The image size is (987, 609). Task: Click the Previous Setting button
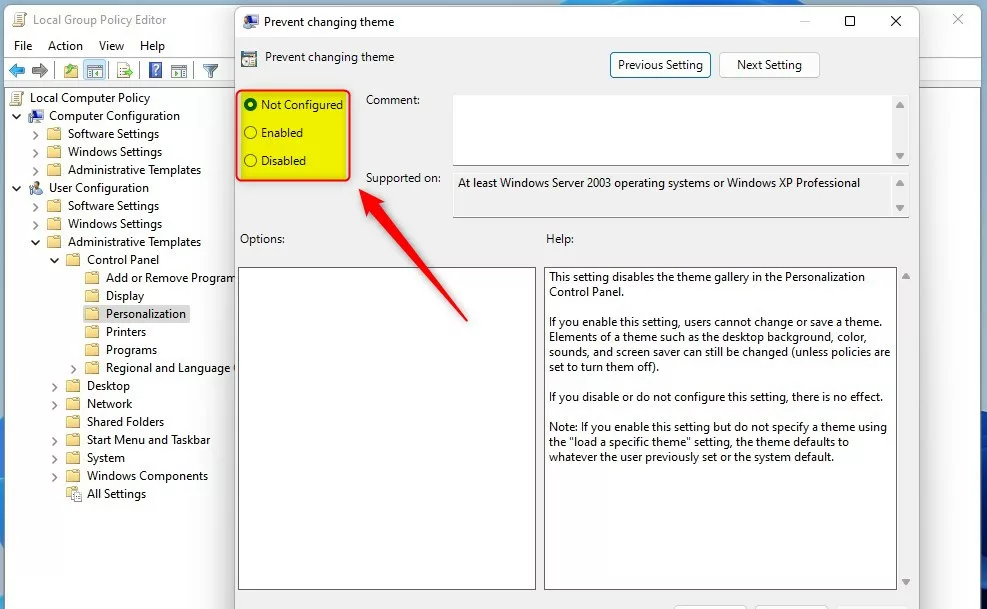coord(660,65)
